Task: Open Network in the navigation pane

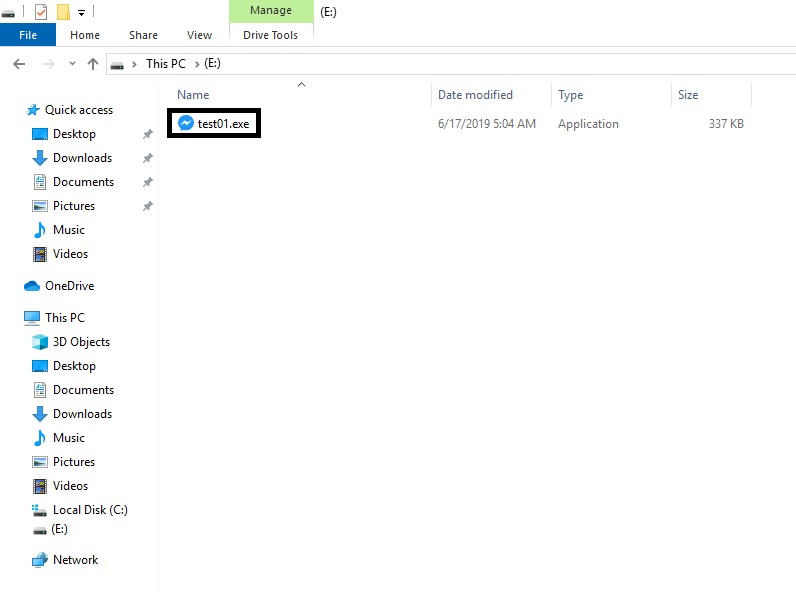Action: (75, 560)
